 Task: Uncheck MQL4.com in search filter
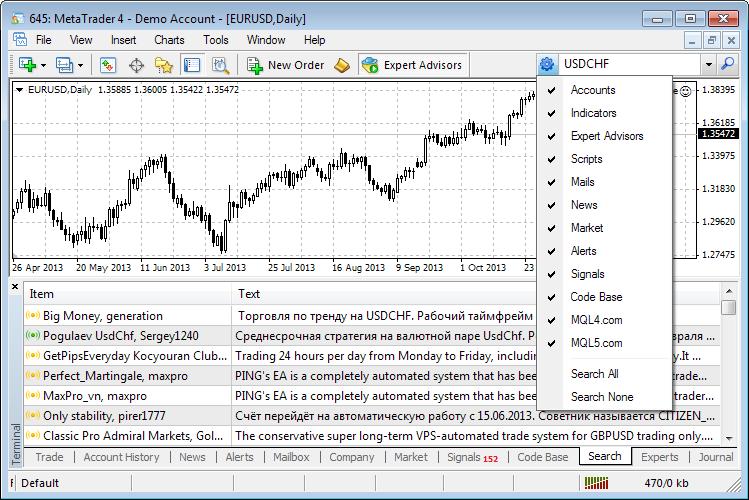tap(604, 319)
